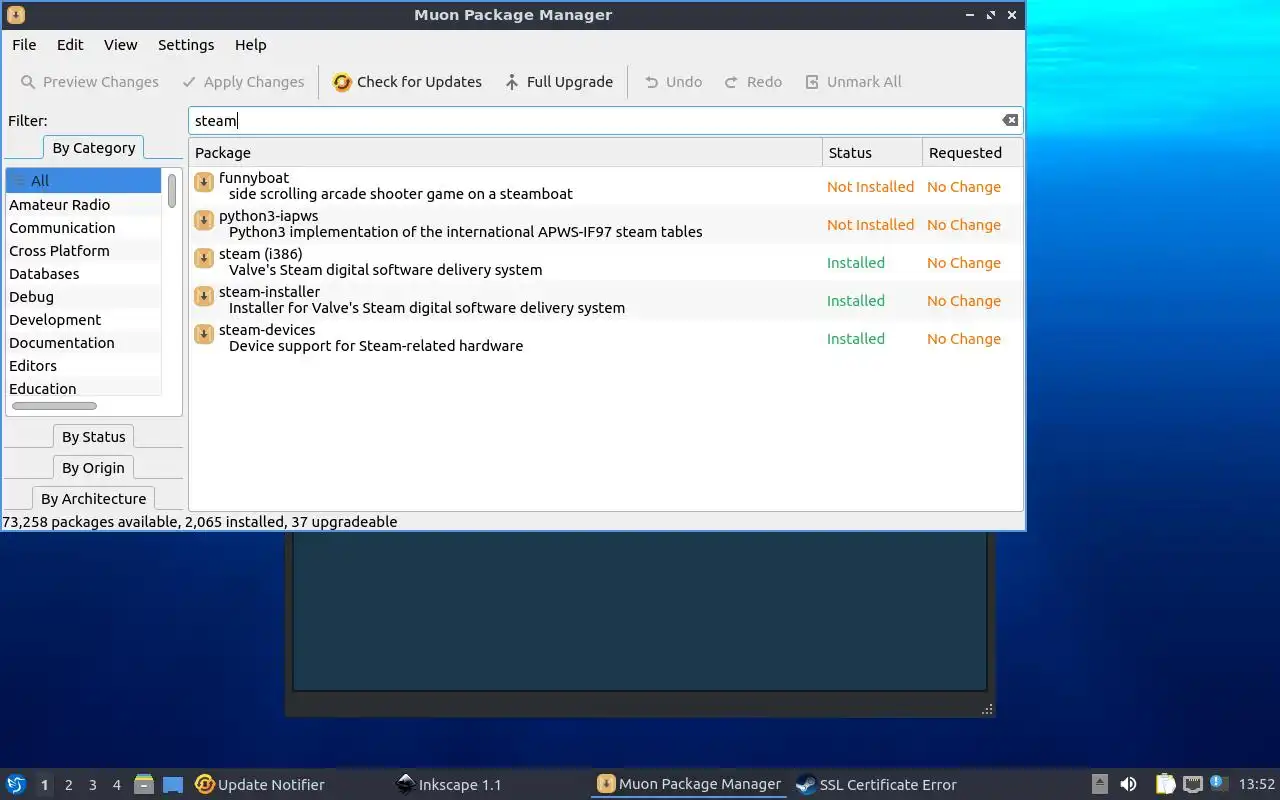Image resolution: width=1280 pixels, height=800 pixels.
Task: Open the volume control tray icon
Action: click(x=1128, y=785)
